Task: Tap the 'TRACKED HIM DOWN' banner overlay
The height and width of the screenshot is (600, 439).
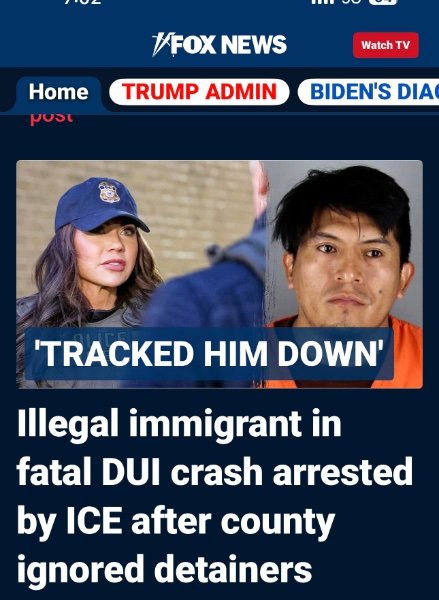Action: [x=209, y=354]
